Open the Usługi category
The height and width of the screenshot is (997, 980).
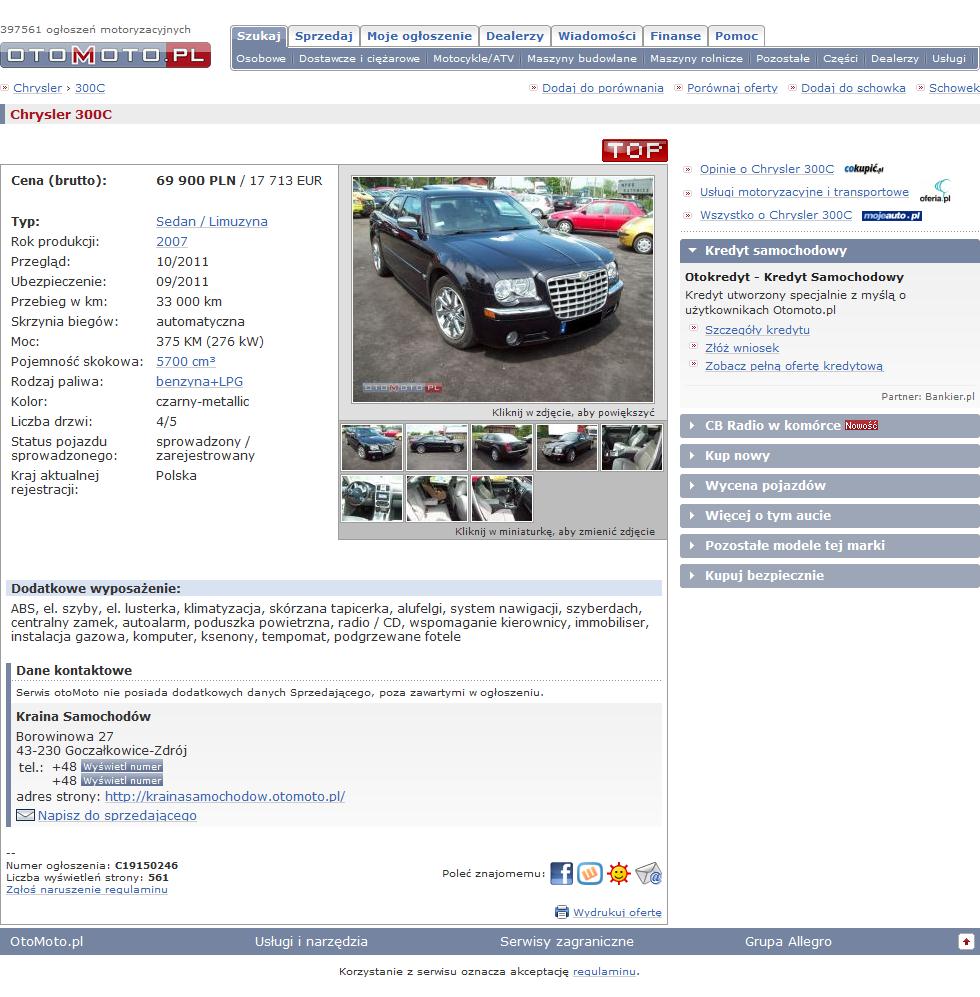point(948,58)
